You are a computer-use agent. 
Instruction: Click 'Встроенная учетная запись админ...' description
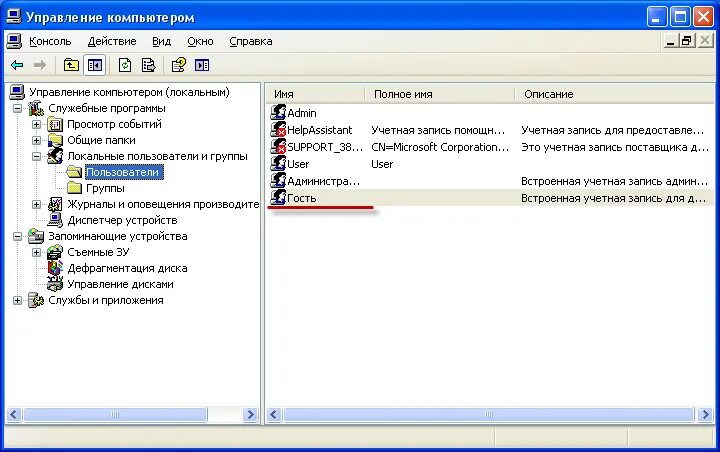tap(614, 181)
